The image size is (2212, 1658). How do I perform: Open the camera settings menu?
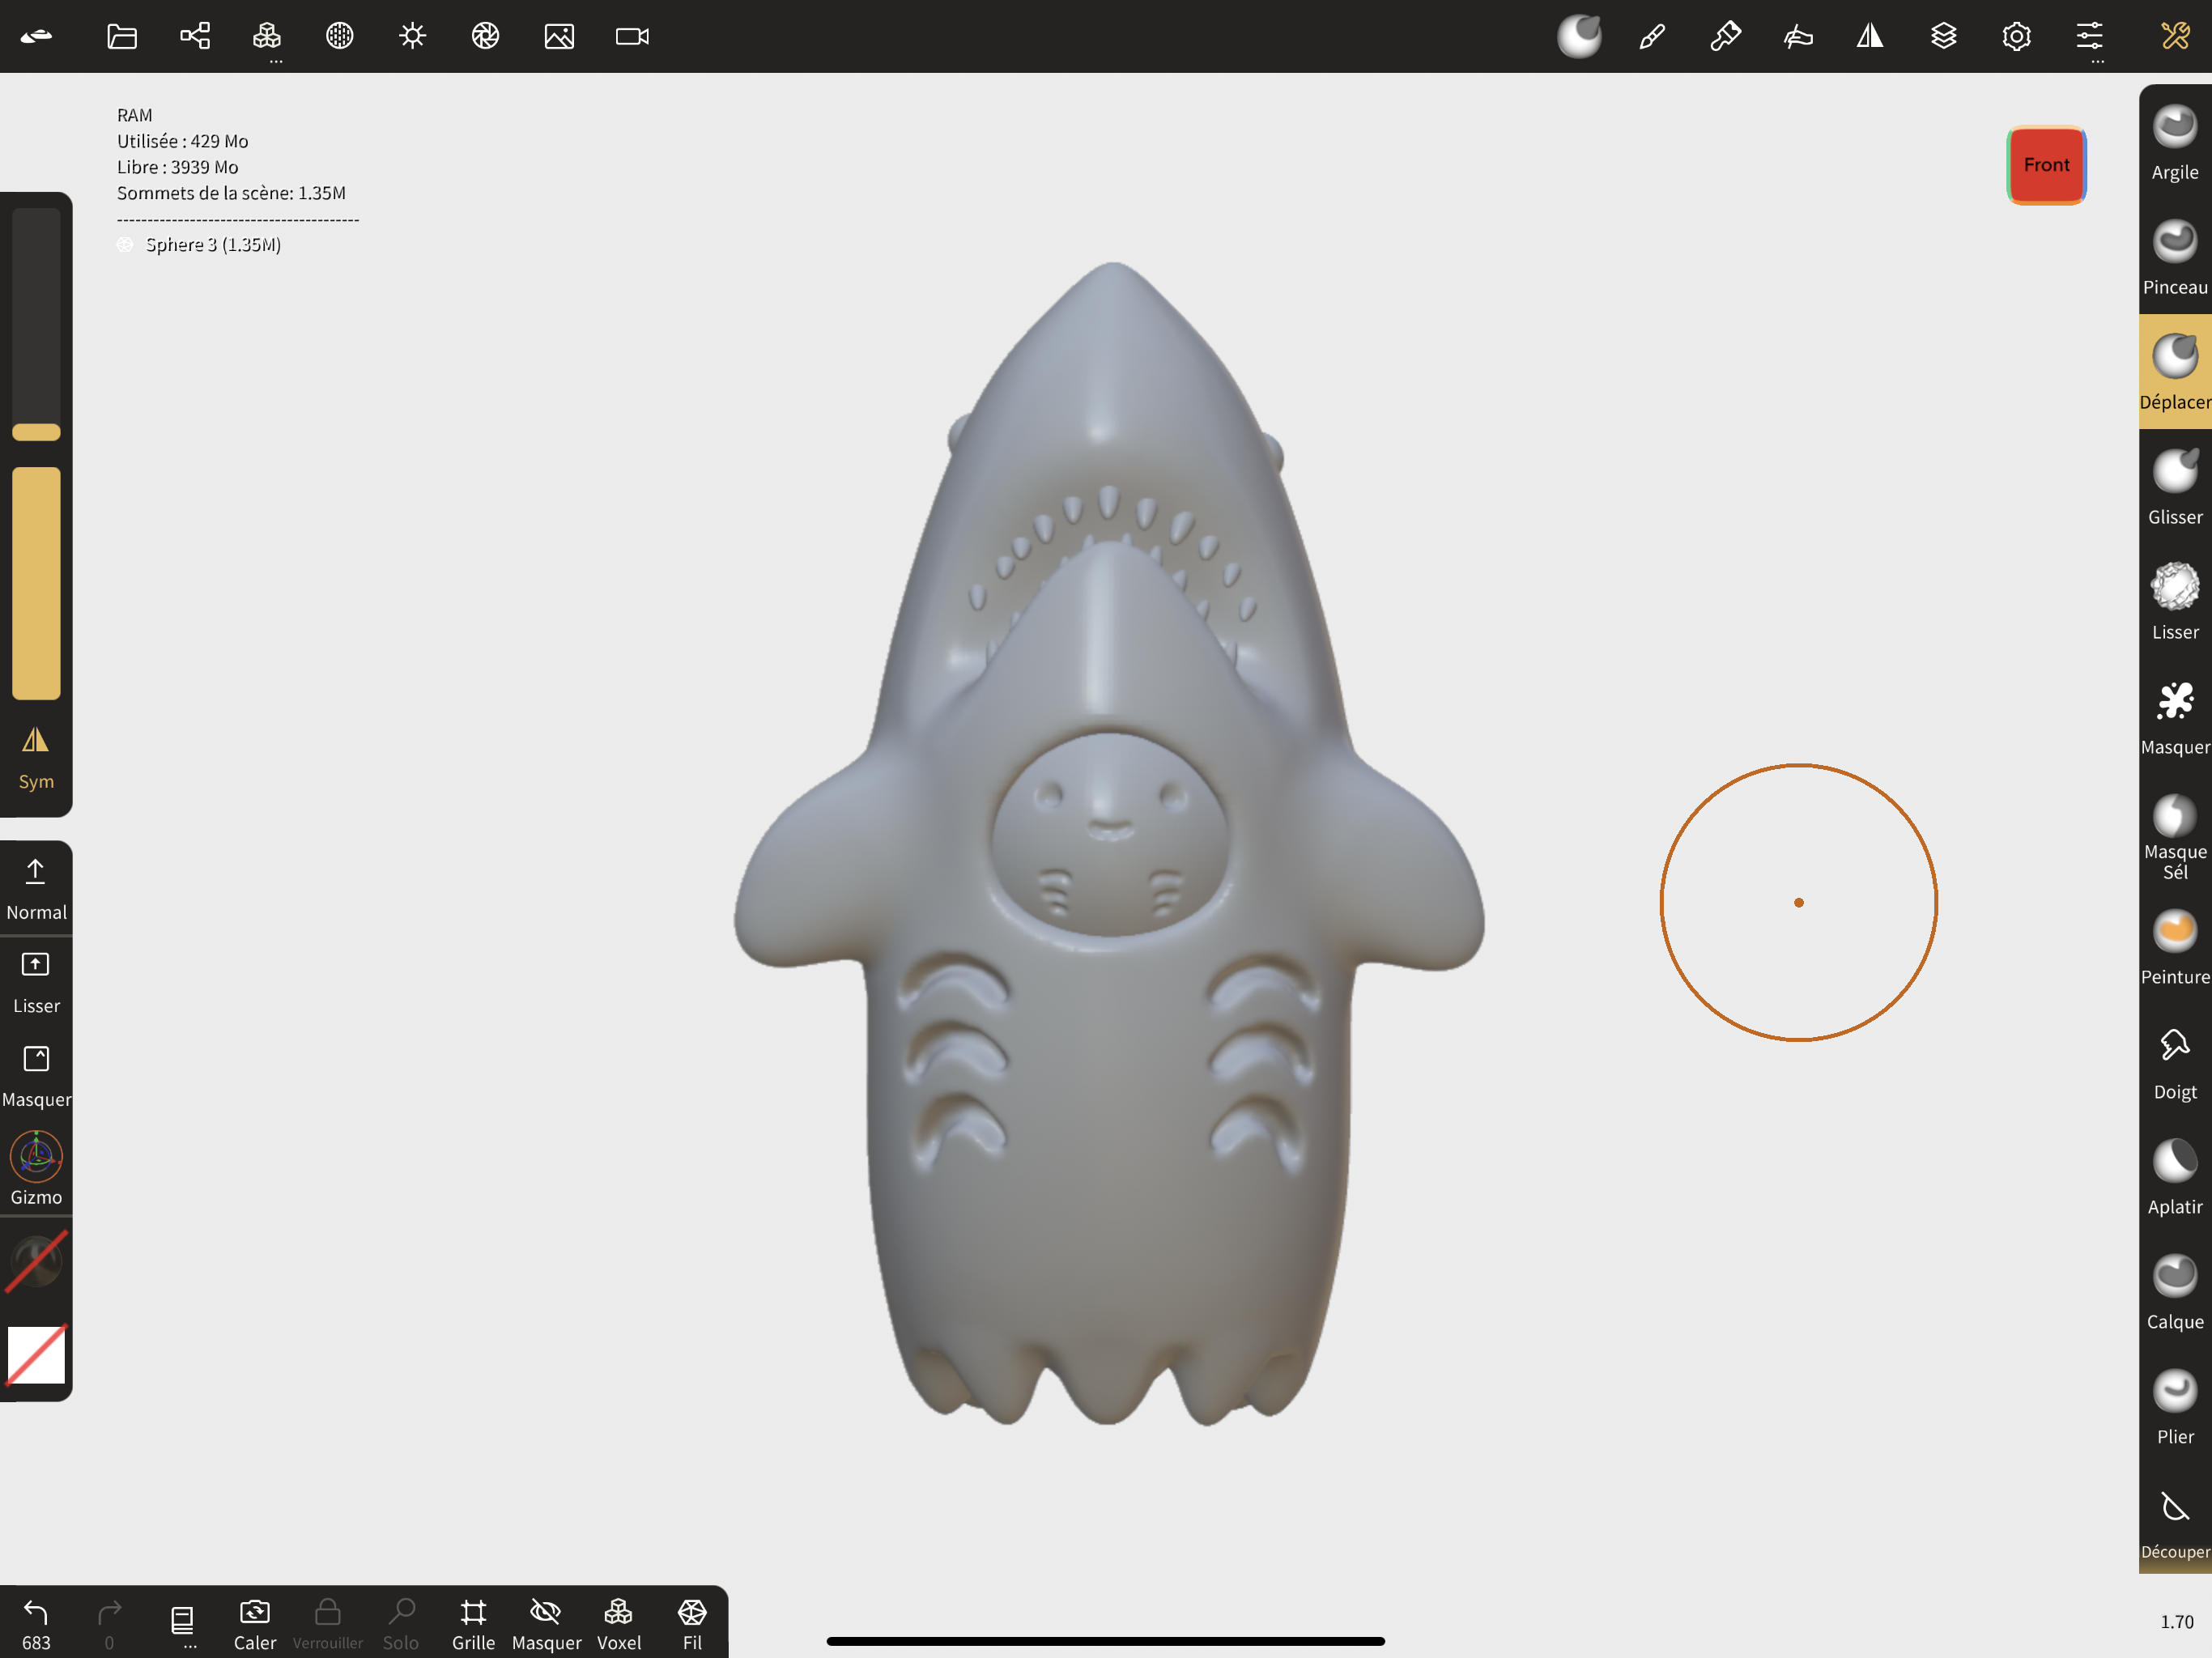(x=632, y=37)
